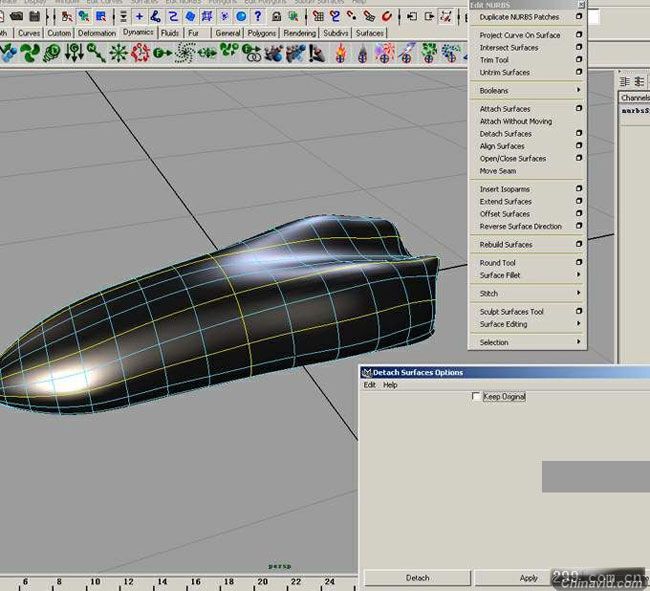Image resolution: width=650 pixels, height=591 pixels.
Task: Switch to select by component type mode
Action: click(x=101, y=17)
